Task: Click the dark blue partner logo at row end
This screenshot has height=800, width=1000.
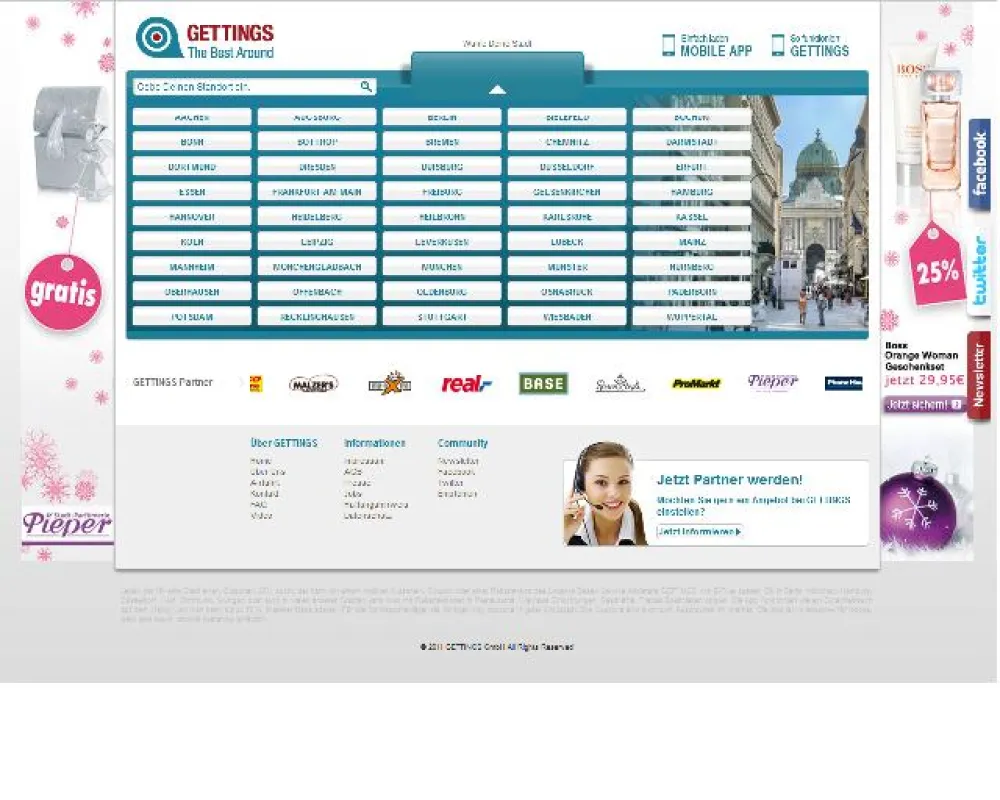Action: [844, 383]
